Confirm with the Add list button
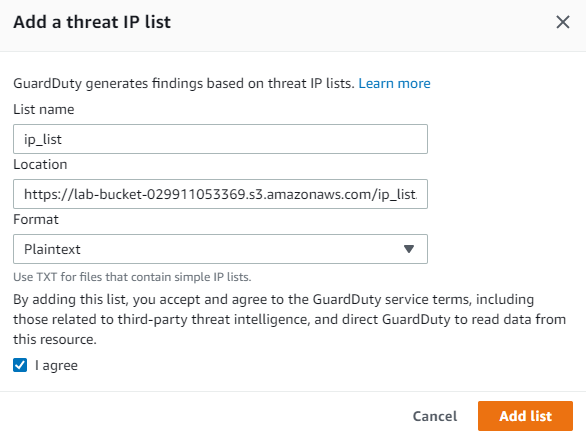Screen dimensions: 586x440 tap(525, 416)
